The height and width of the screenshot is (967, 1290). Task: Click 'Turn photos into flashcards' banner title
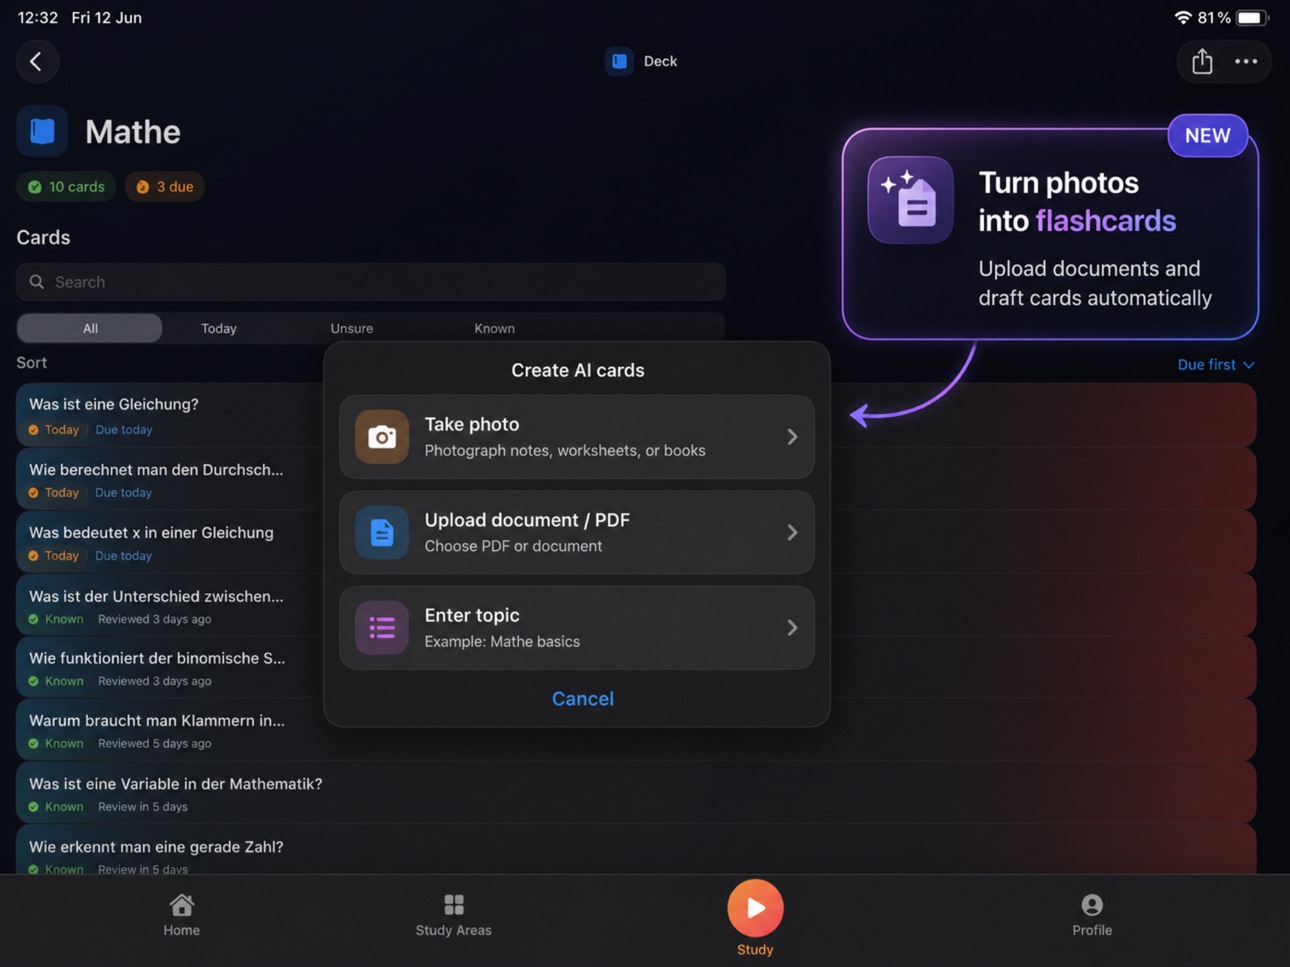(x=1077, y=201)
